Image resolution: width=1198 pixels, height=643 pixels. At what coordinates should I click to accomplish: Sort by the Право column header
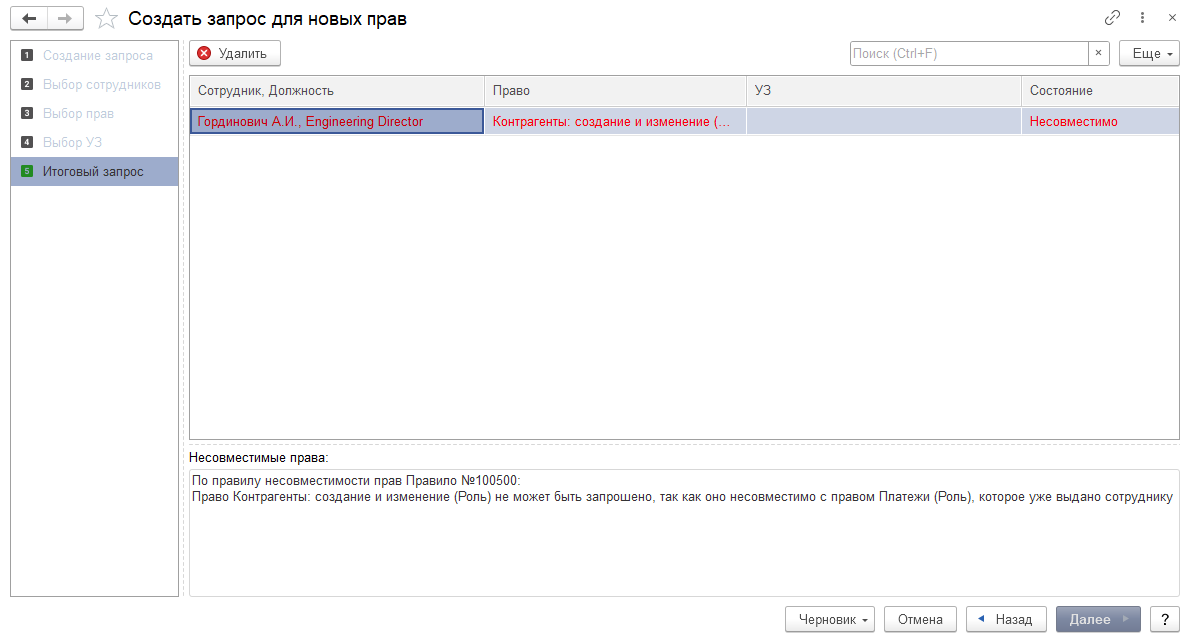pos(615,91)
